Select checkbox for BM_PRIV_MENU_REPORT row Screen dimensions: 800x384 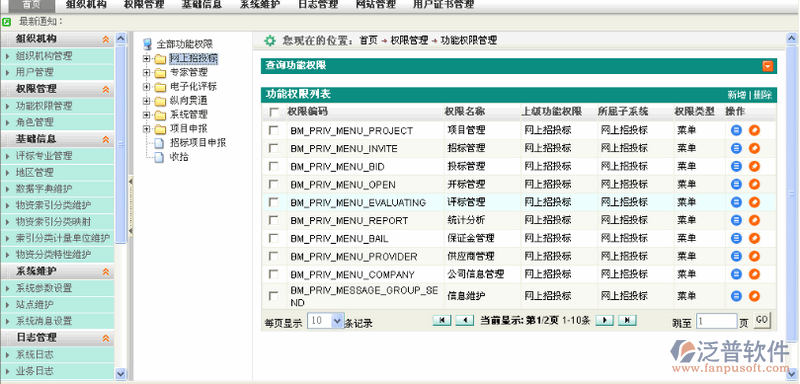(x=274, y=220)
